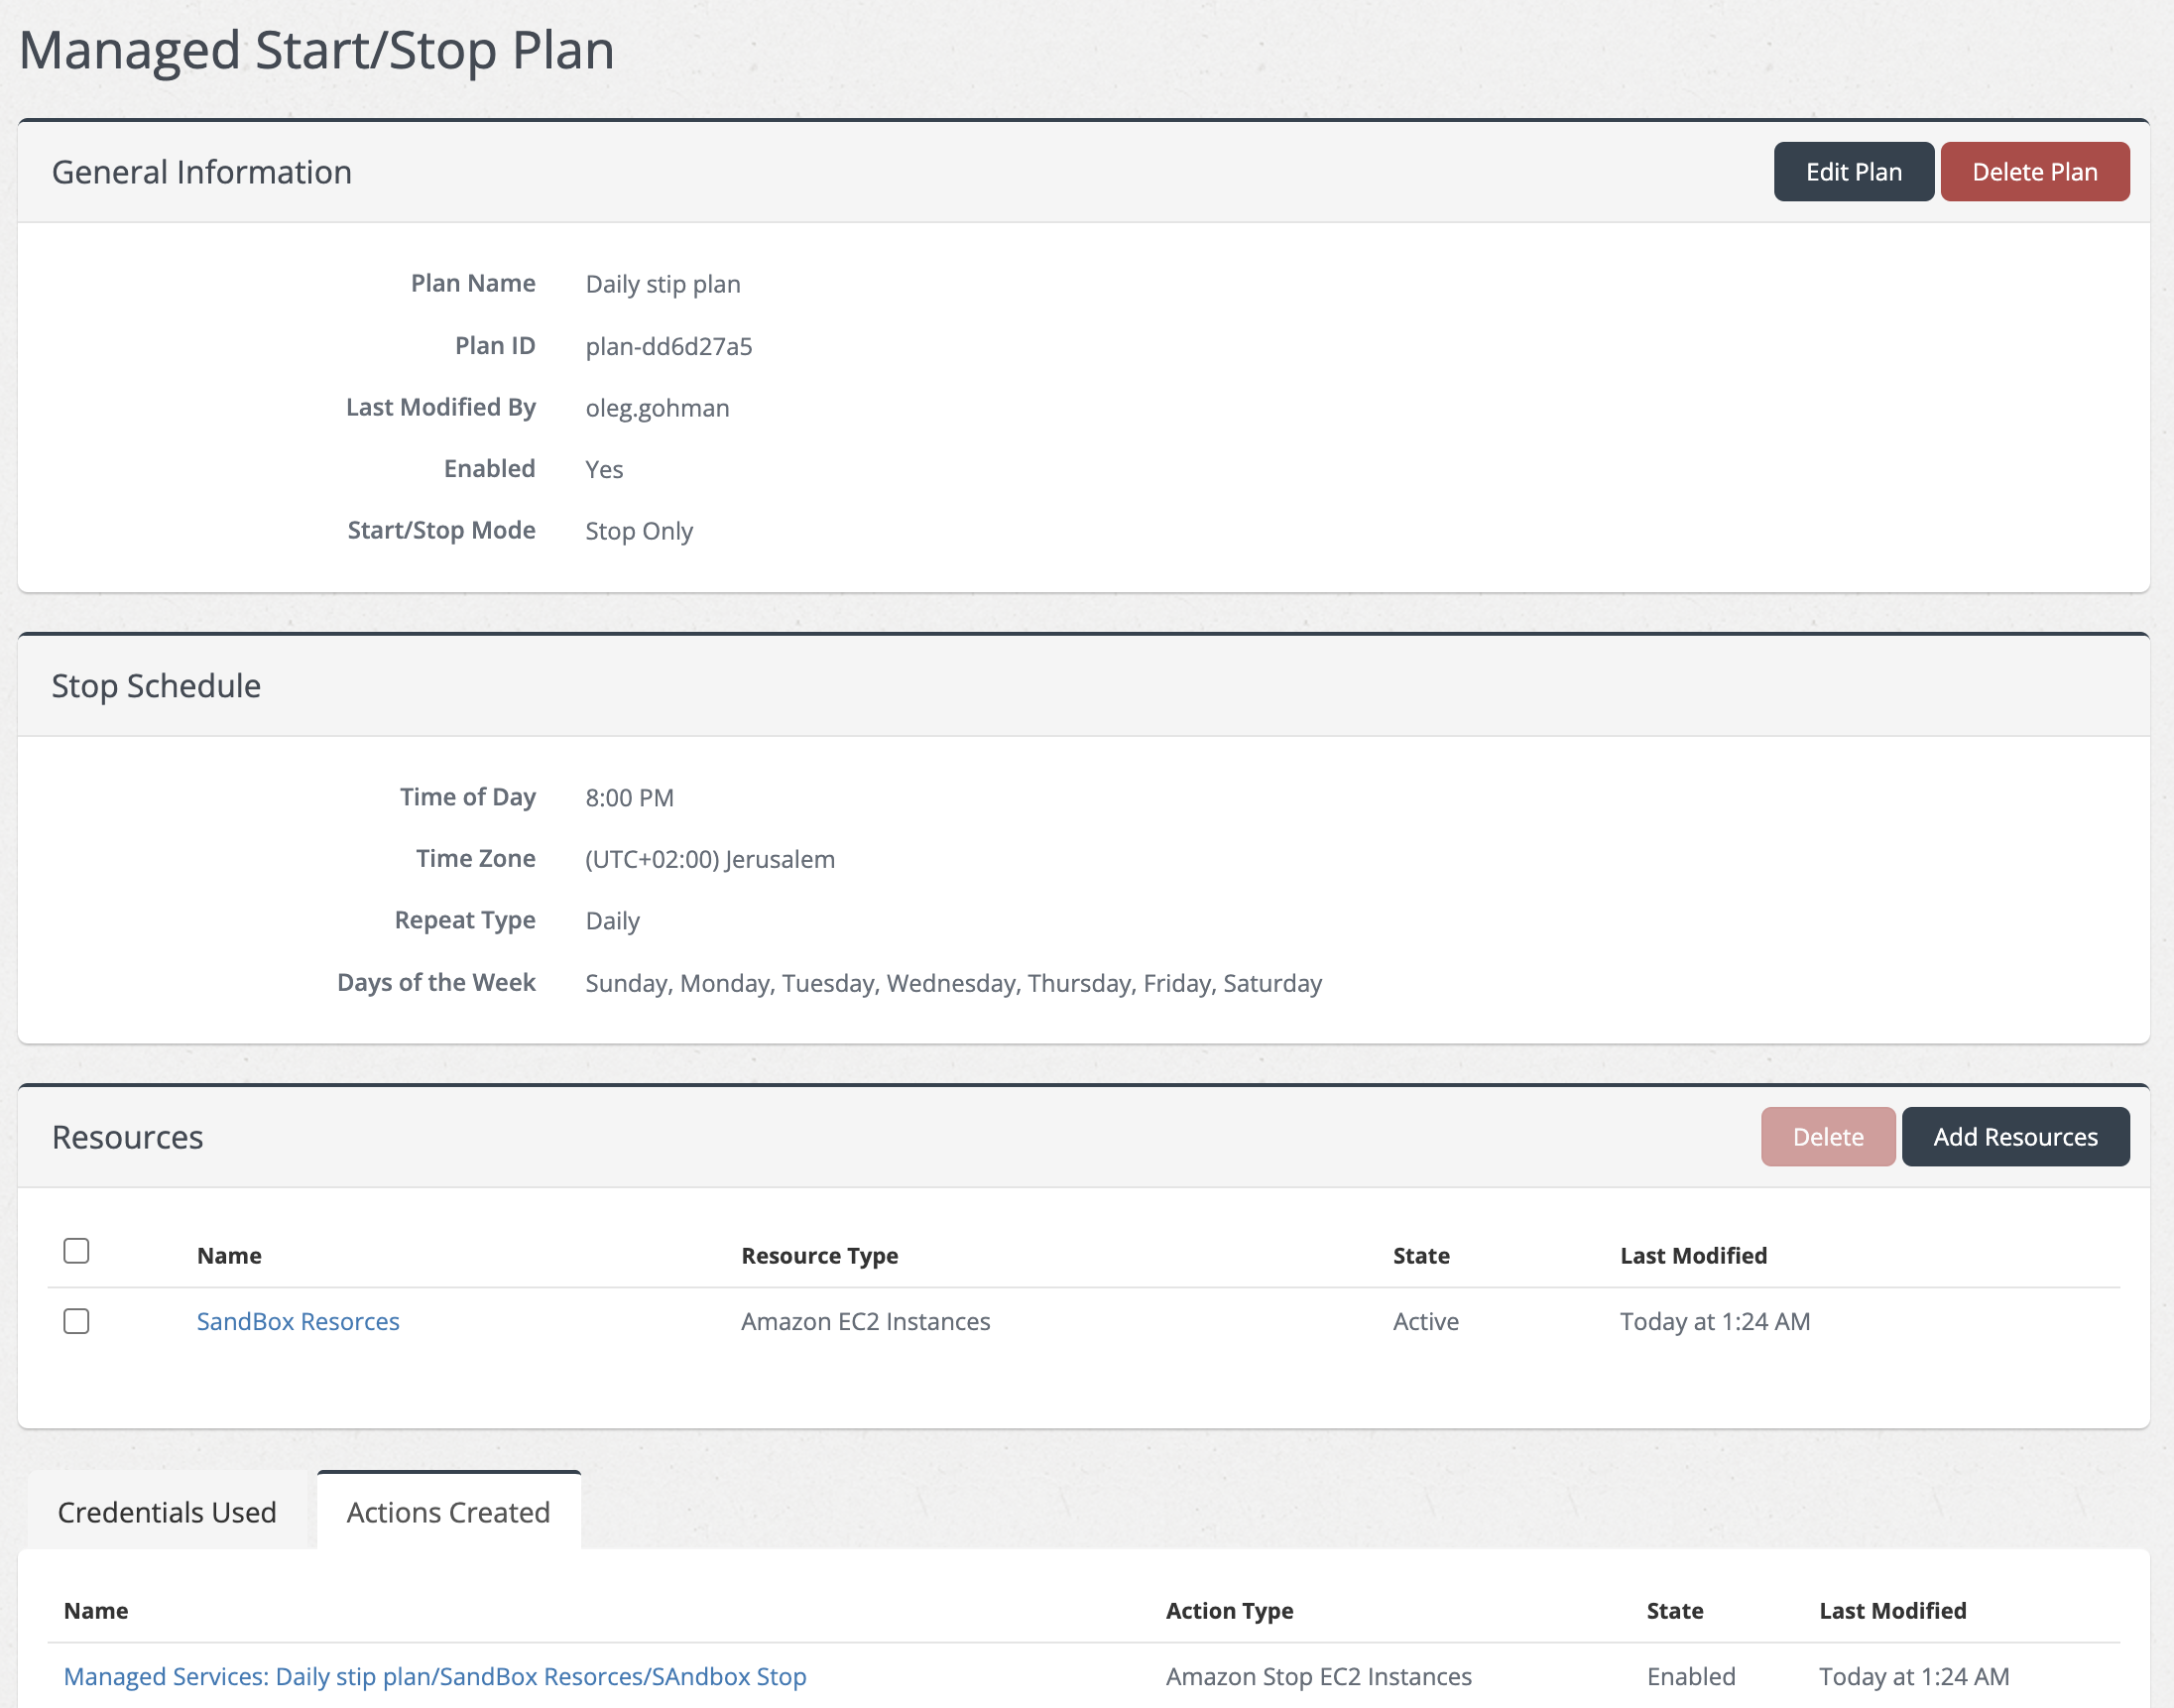Click the oleg.gohman username text
The width and height of the screenshot is (2174, 1708).
pyautogui.click(x=657, y=408)
